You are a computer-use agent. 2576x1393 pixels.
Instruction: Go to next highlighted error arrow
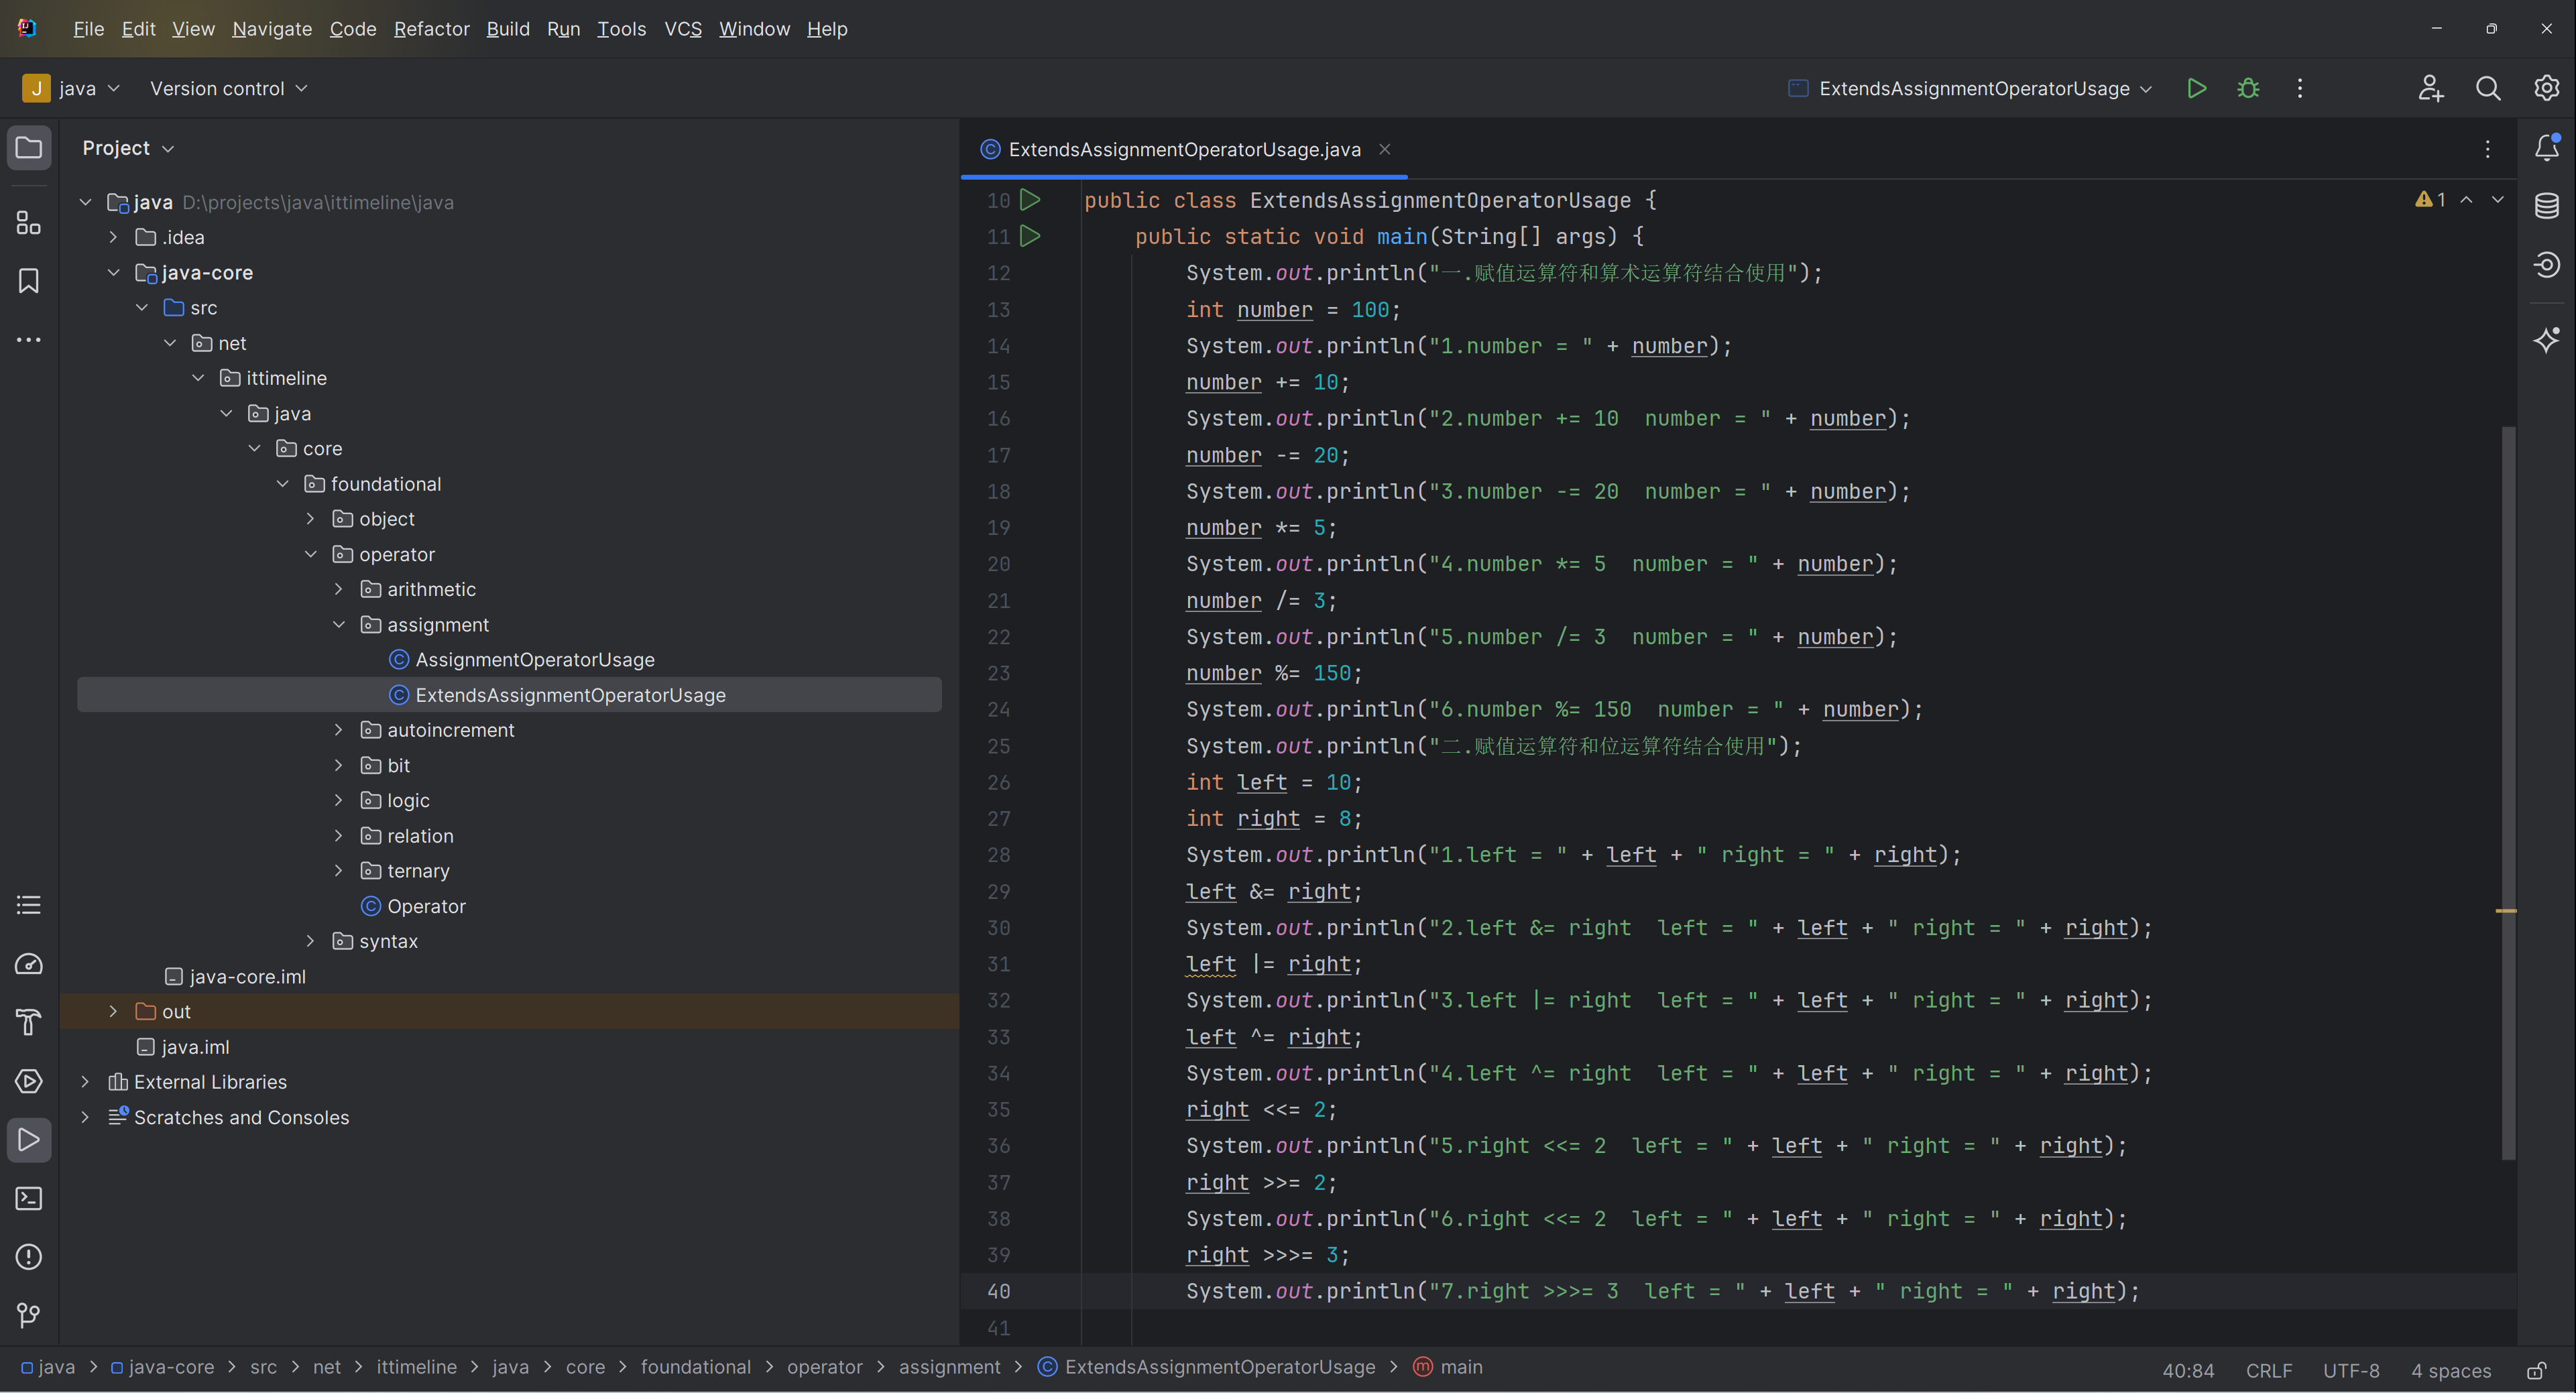2498,200
